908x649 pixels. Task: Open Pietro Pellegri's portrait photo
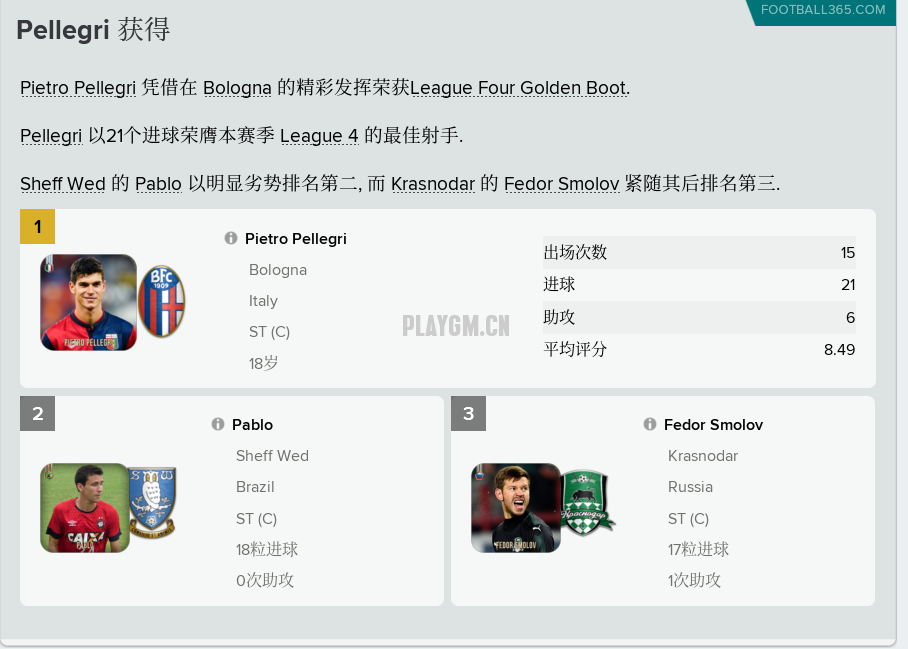89,302
